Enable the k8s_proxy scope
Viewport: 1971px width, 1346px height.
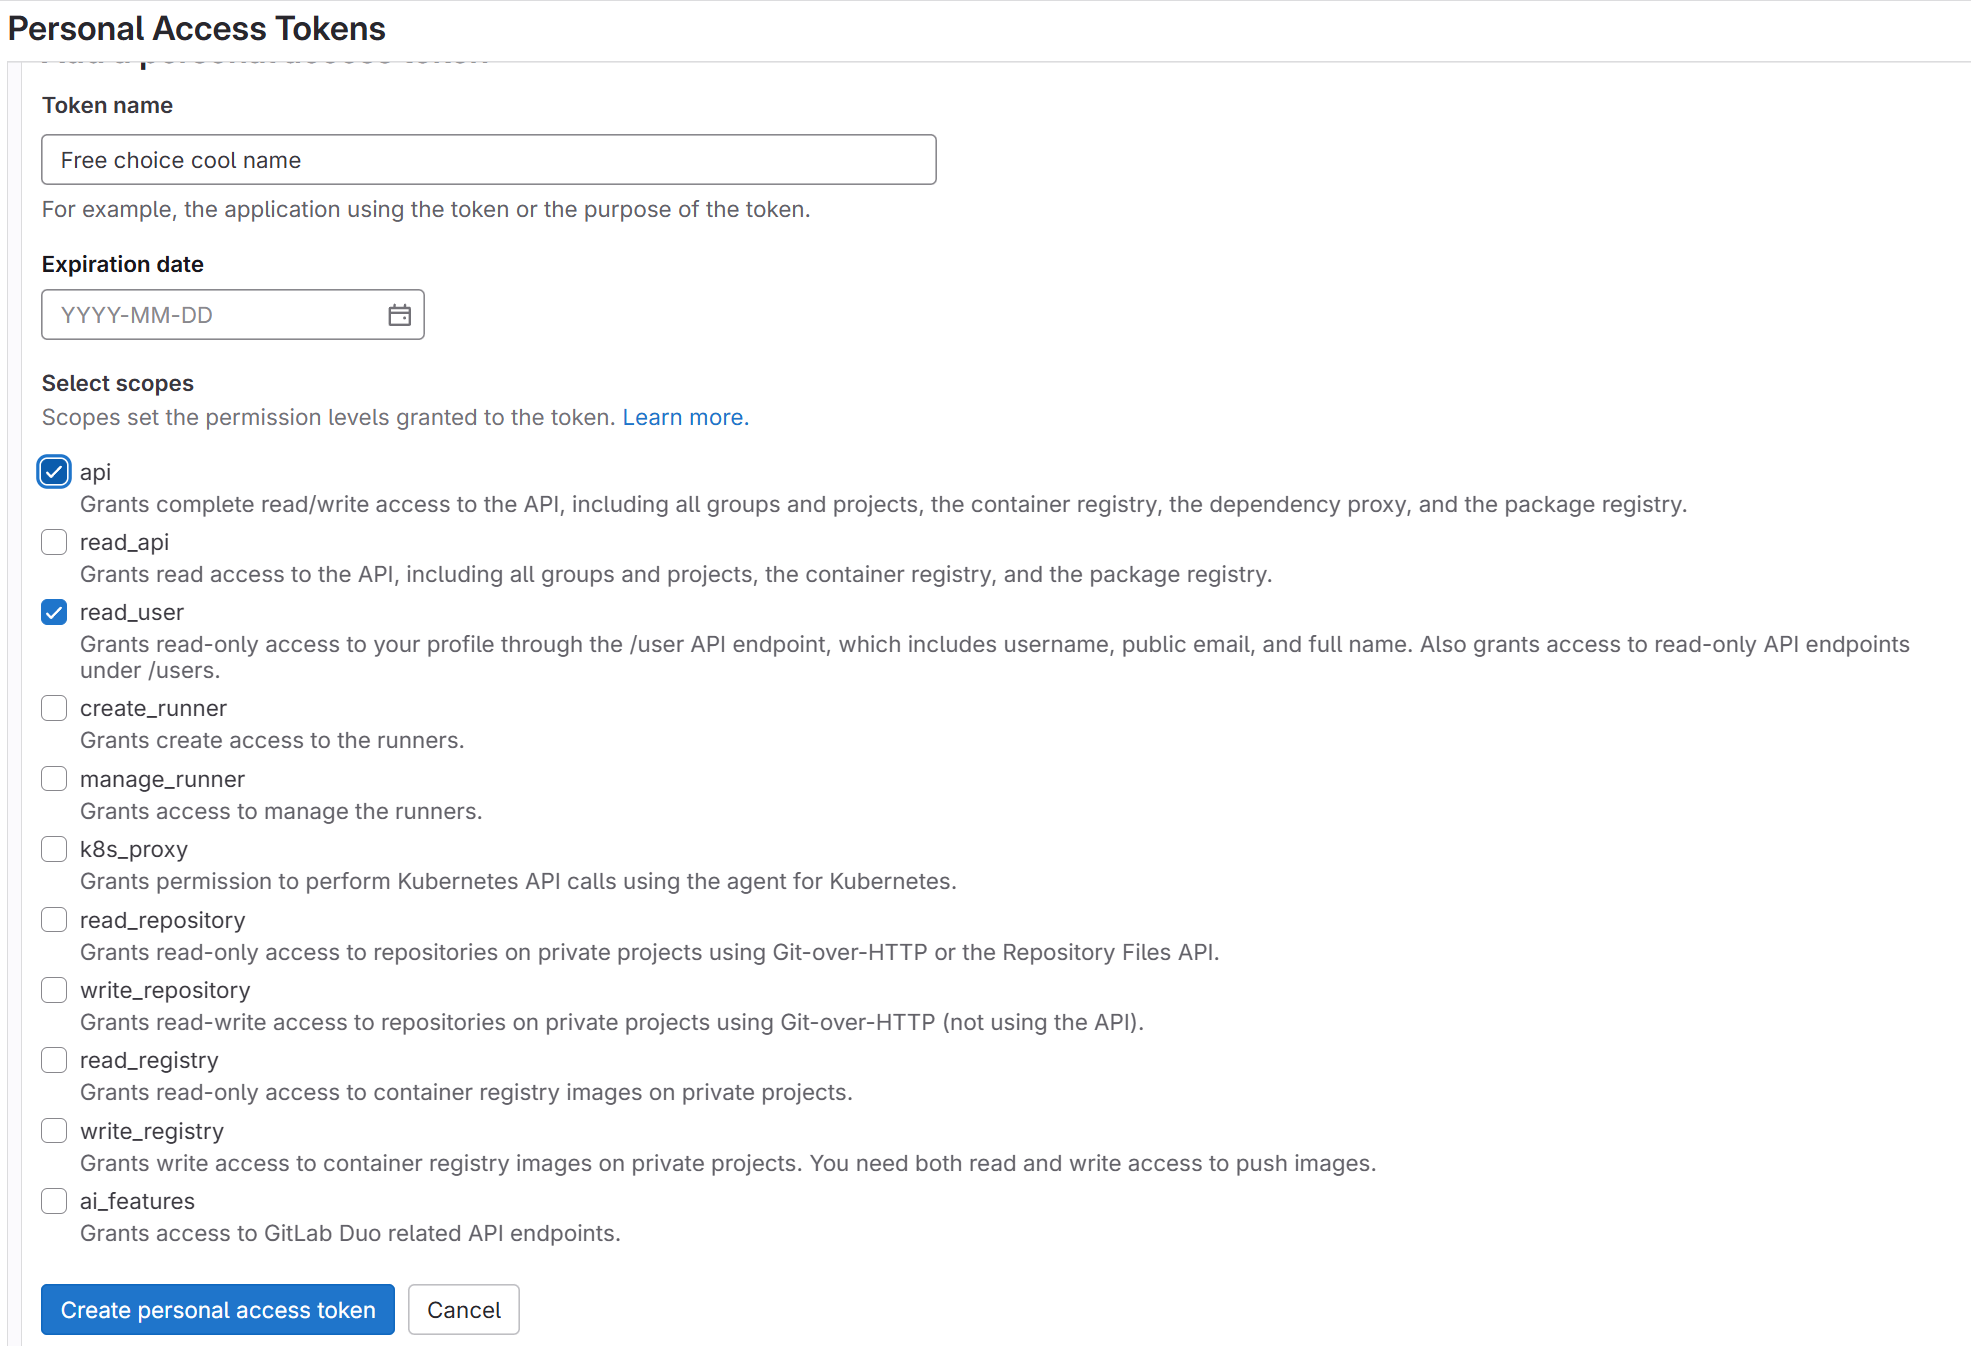point(53,848)
